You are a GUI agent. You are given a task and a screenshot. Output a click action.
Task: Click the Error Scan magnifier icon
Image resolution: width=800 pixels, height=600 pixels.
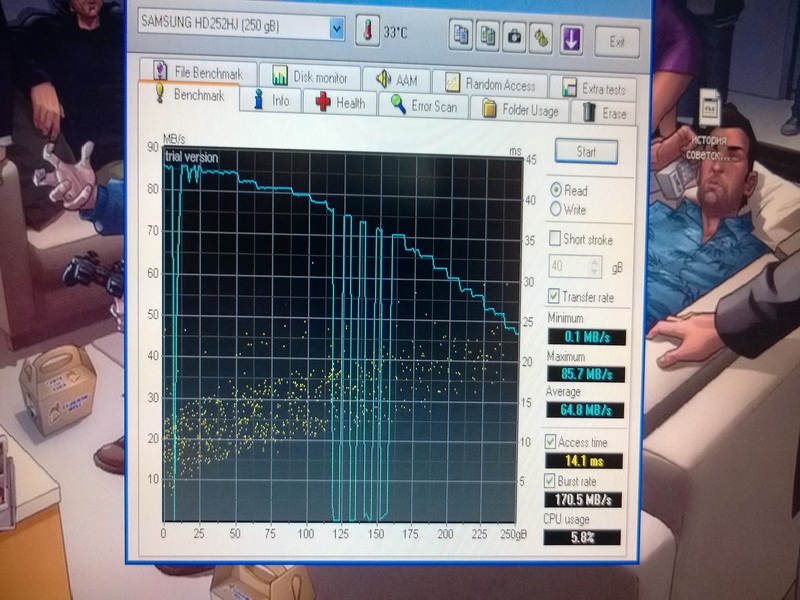[398, 104]
